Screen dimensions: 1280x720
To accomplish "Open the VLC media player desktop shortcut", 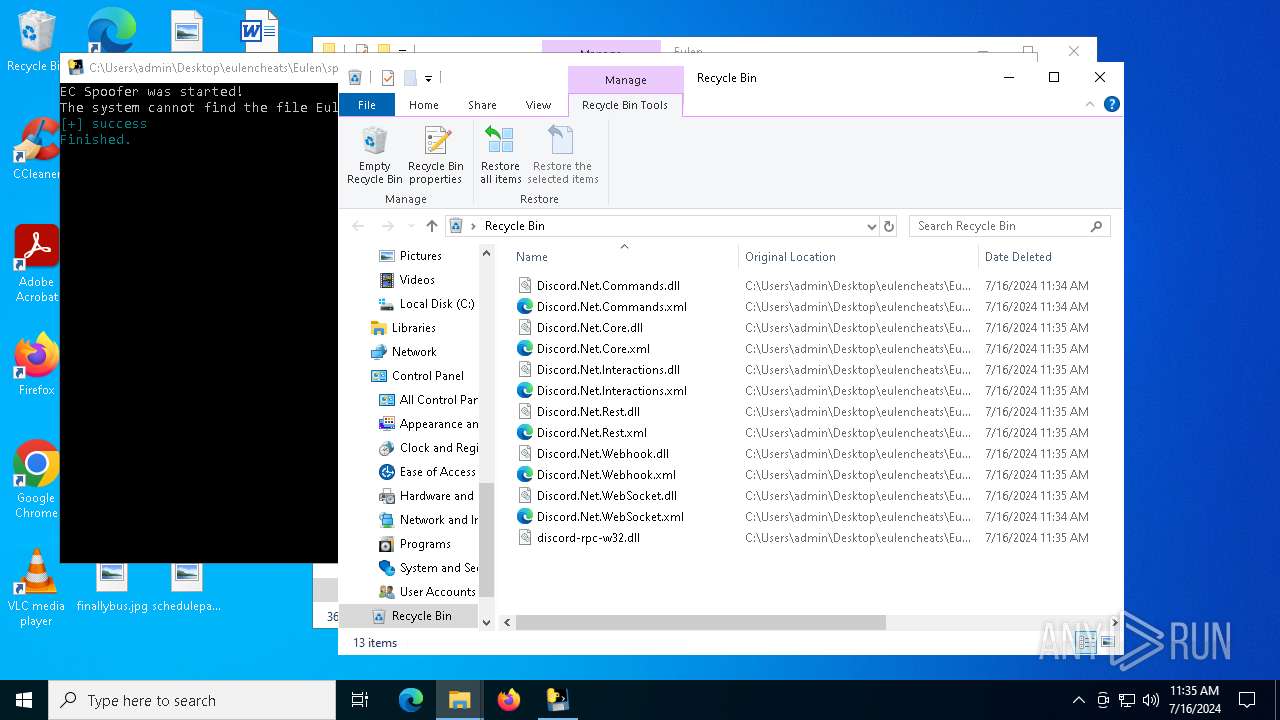I will [36, 588].
